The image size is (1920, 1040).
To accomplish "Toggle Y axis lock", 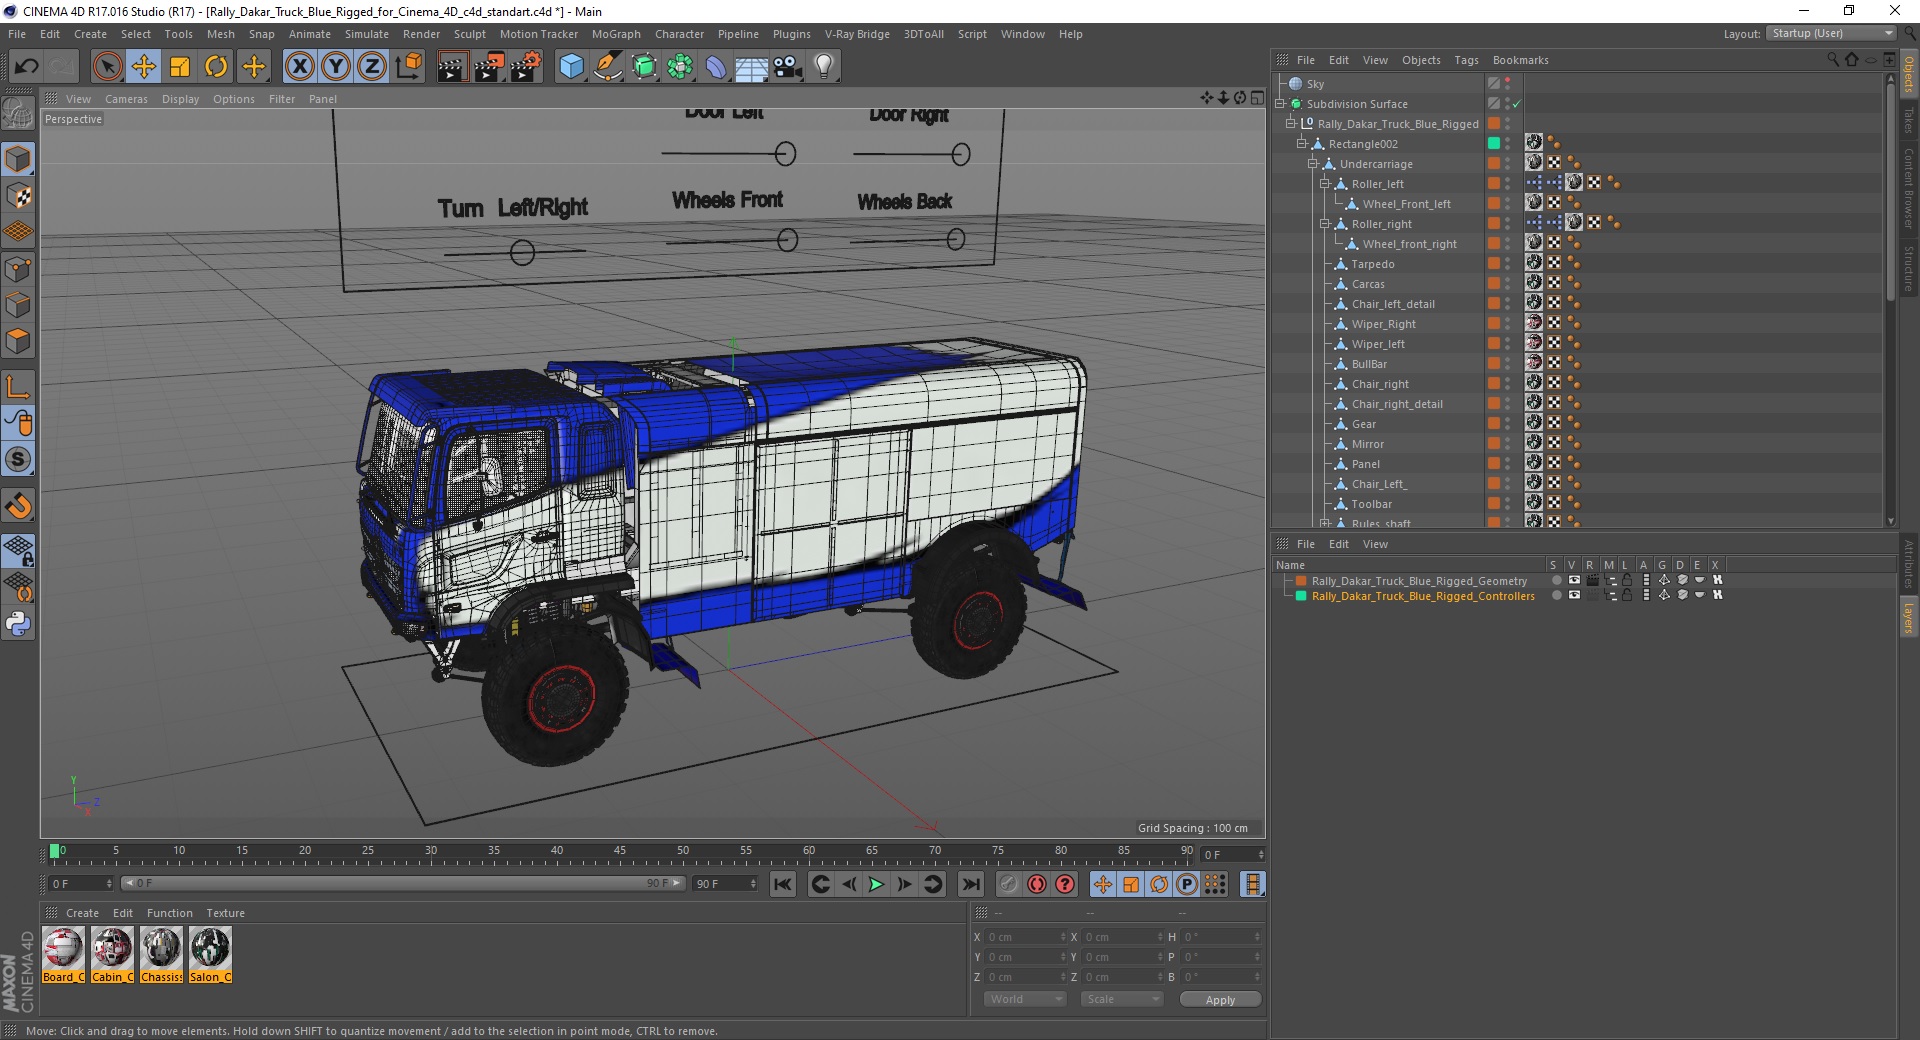I will [x=336, y=67].
